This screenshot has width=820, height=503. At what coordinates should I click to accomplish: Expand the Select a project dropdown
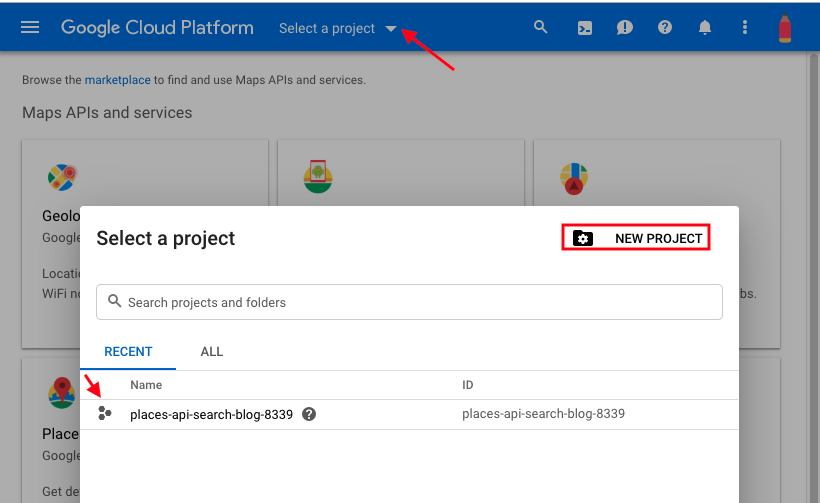[338, 28]
